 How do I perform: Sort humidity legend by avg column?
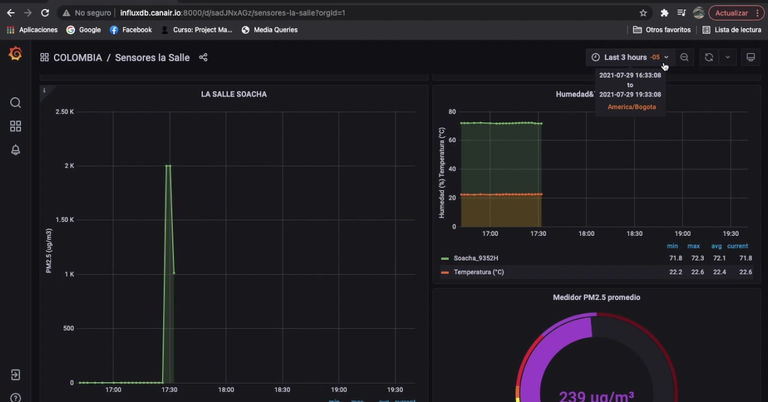click(717, 246)
